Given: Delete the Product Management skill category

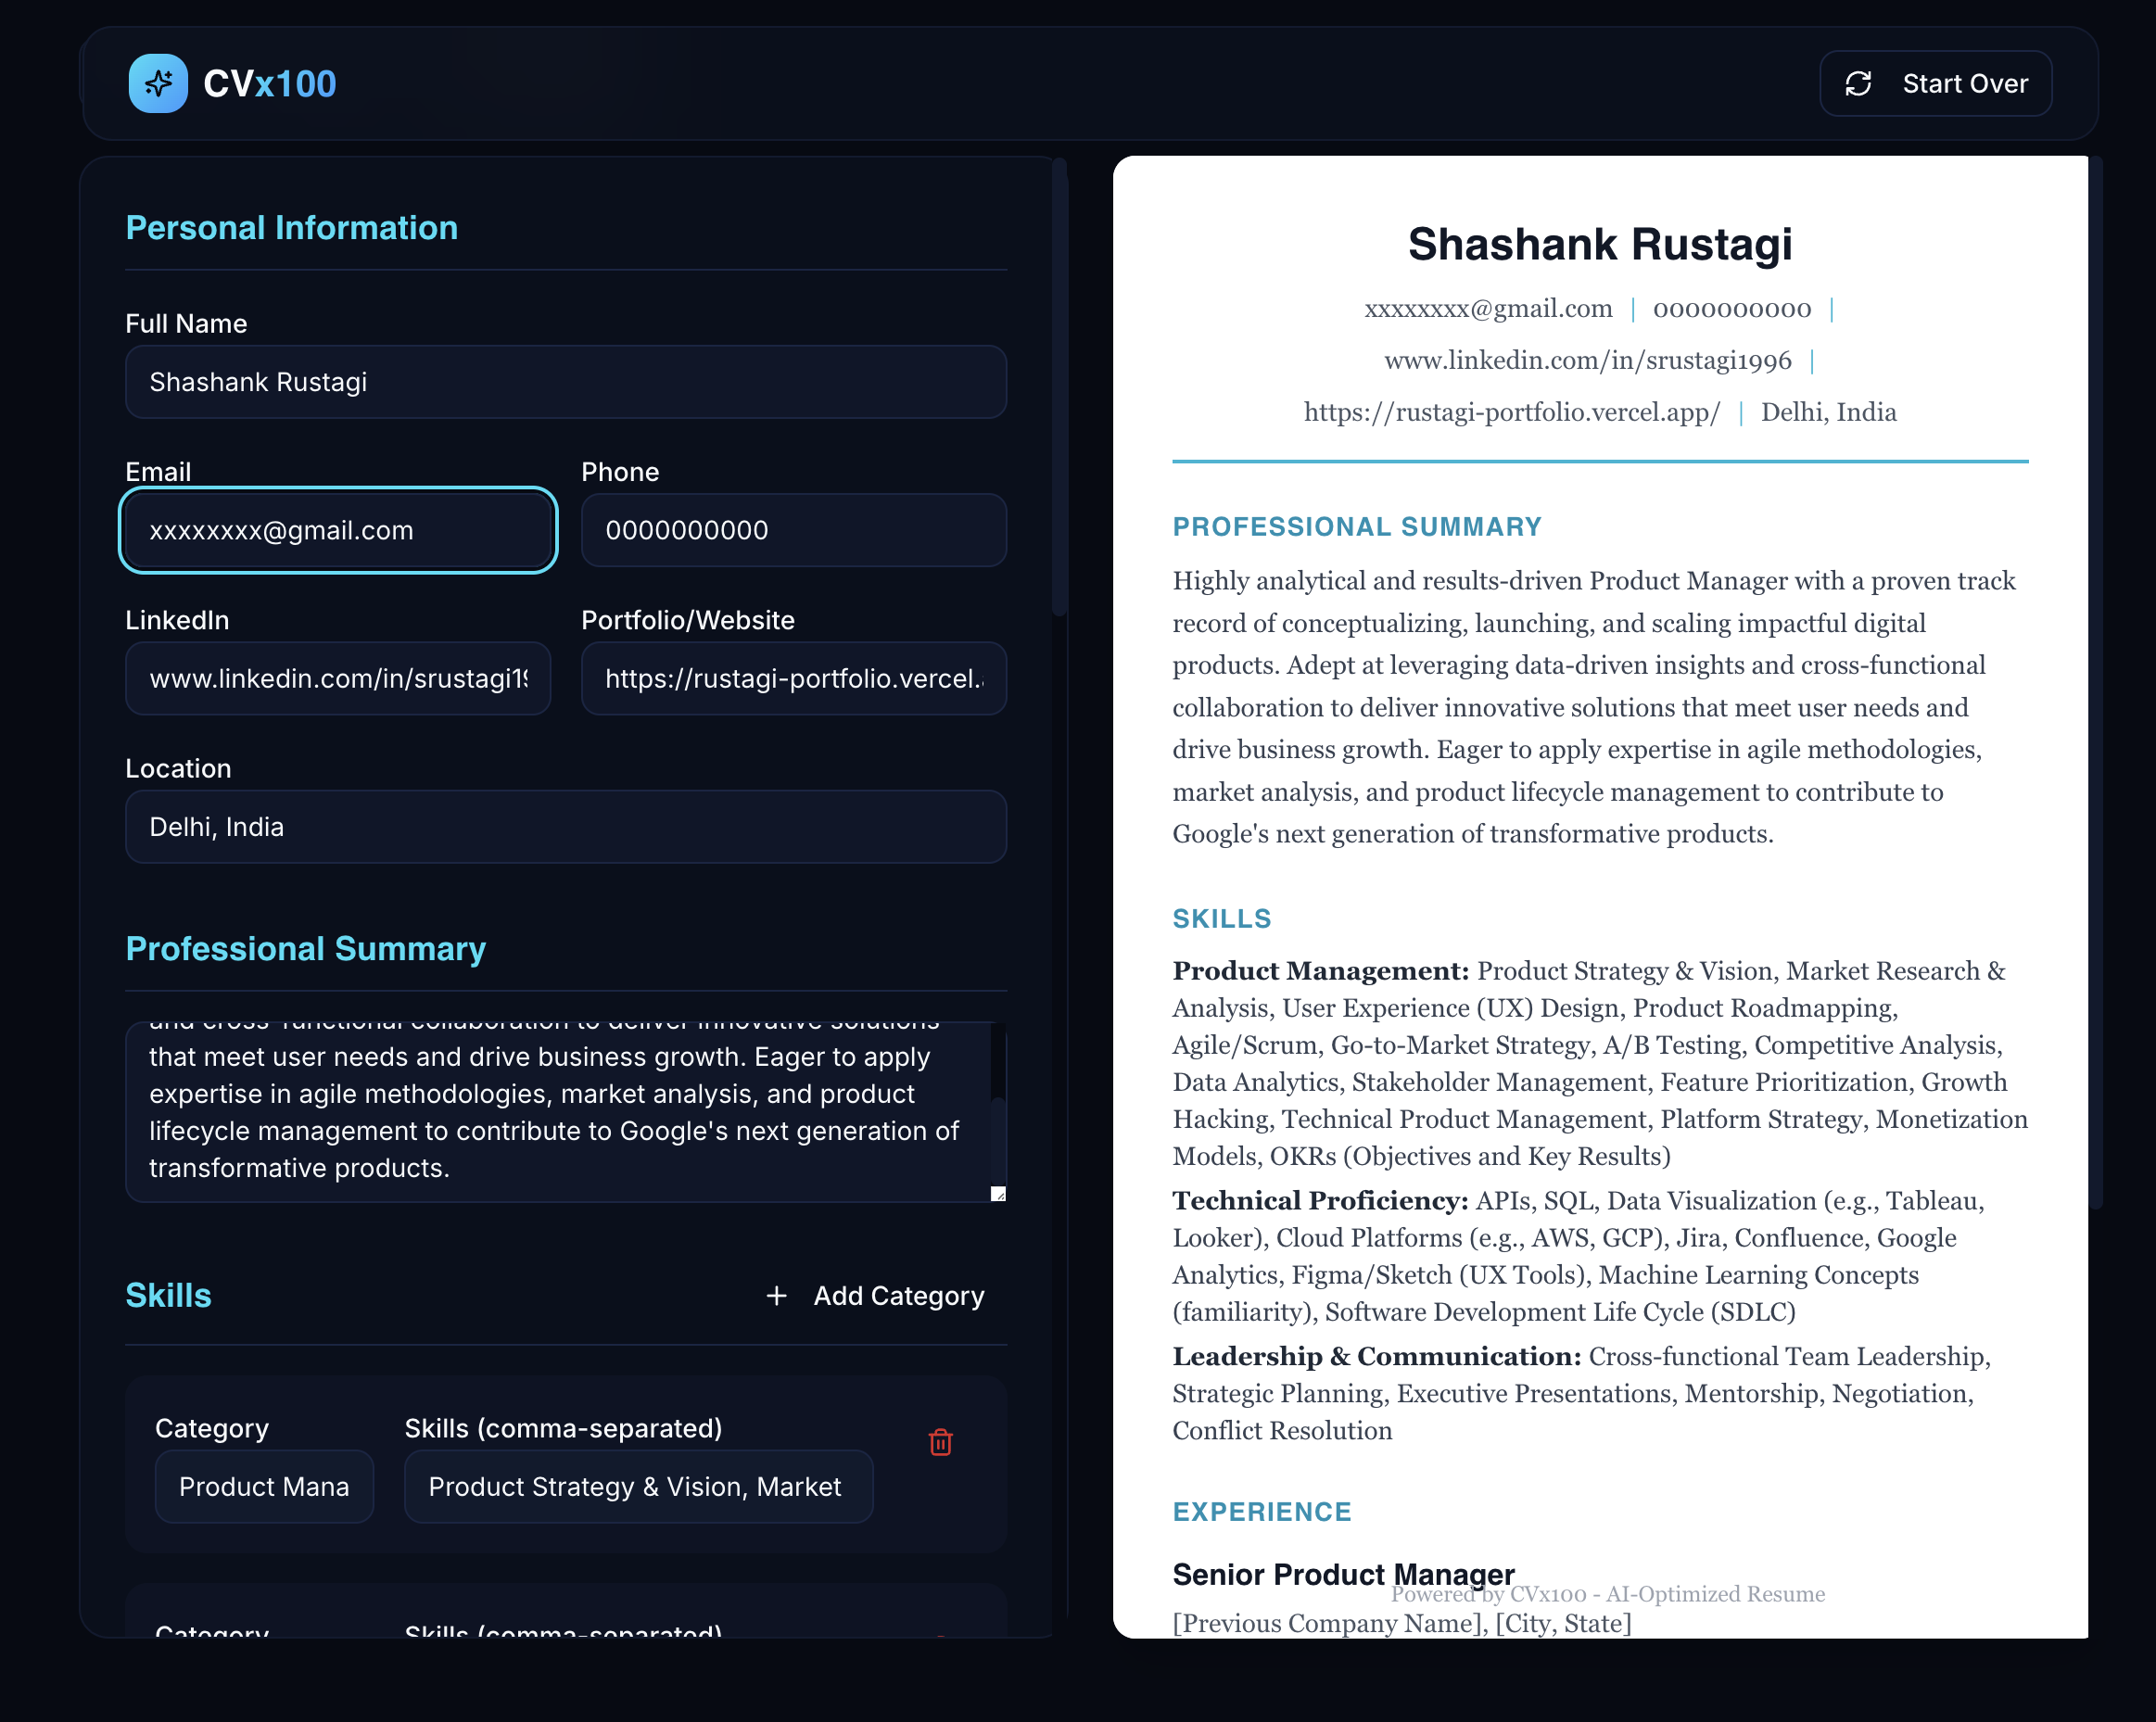Looking at the screenshot, I should tap(940, 1443).
